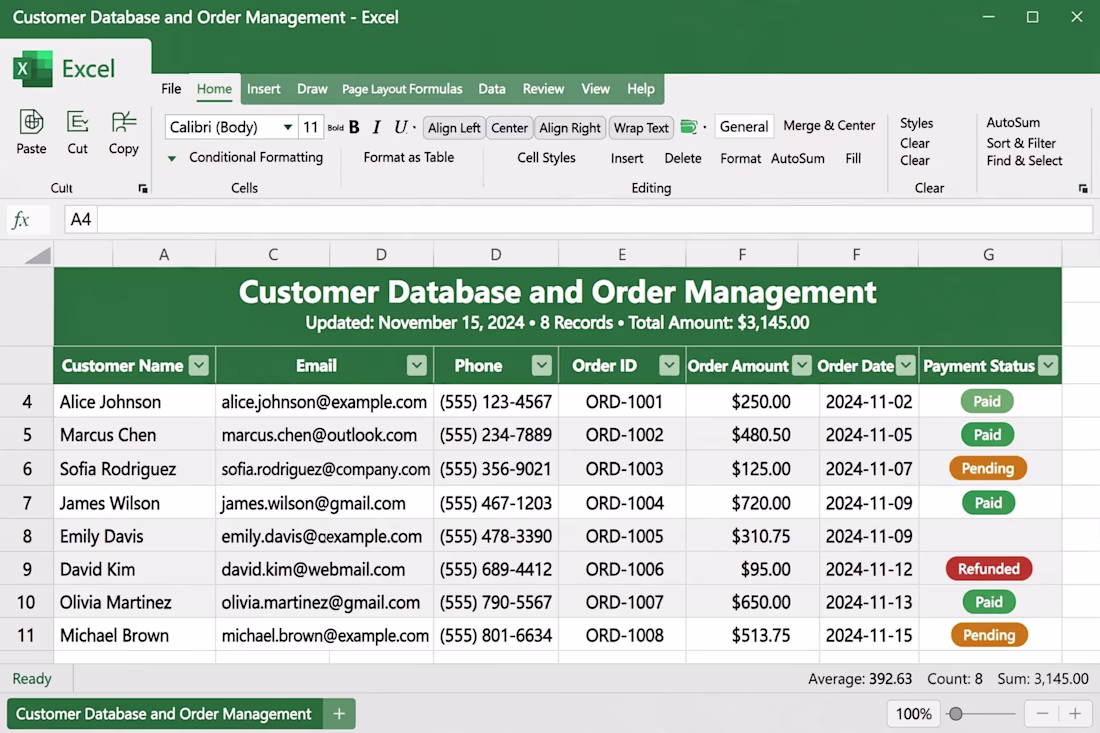
Task: Toggle Align Right alignment
Action: click(x=570, y=128)
